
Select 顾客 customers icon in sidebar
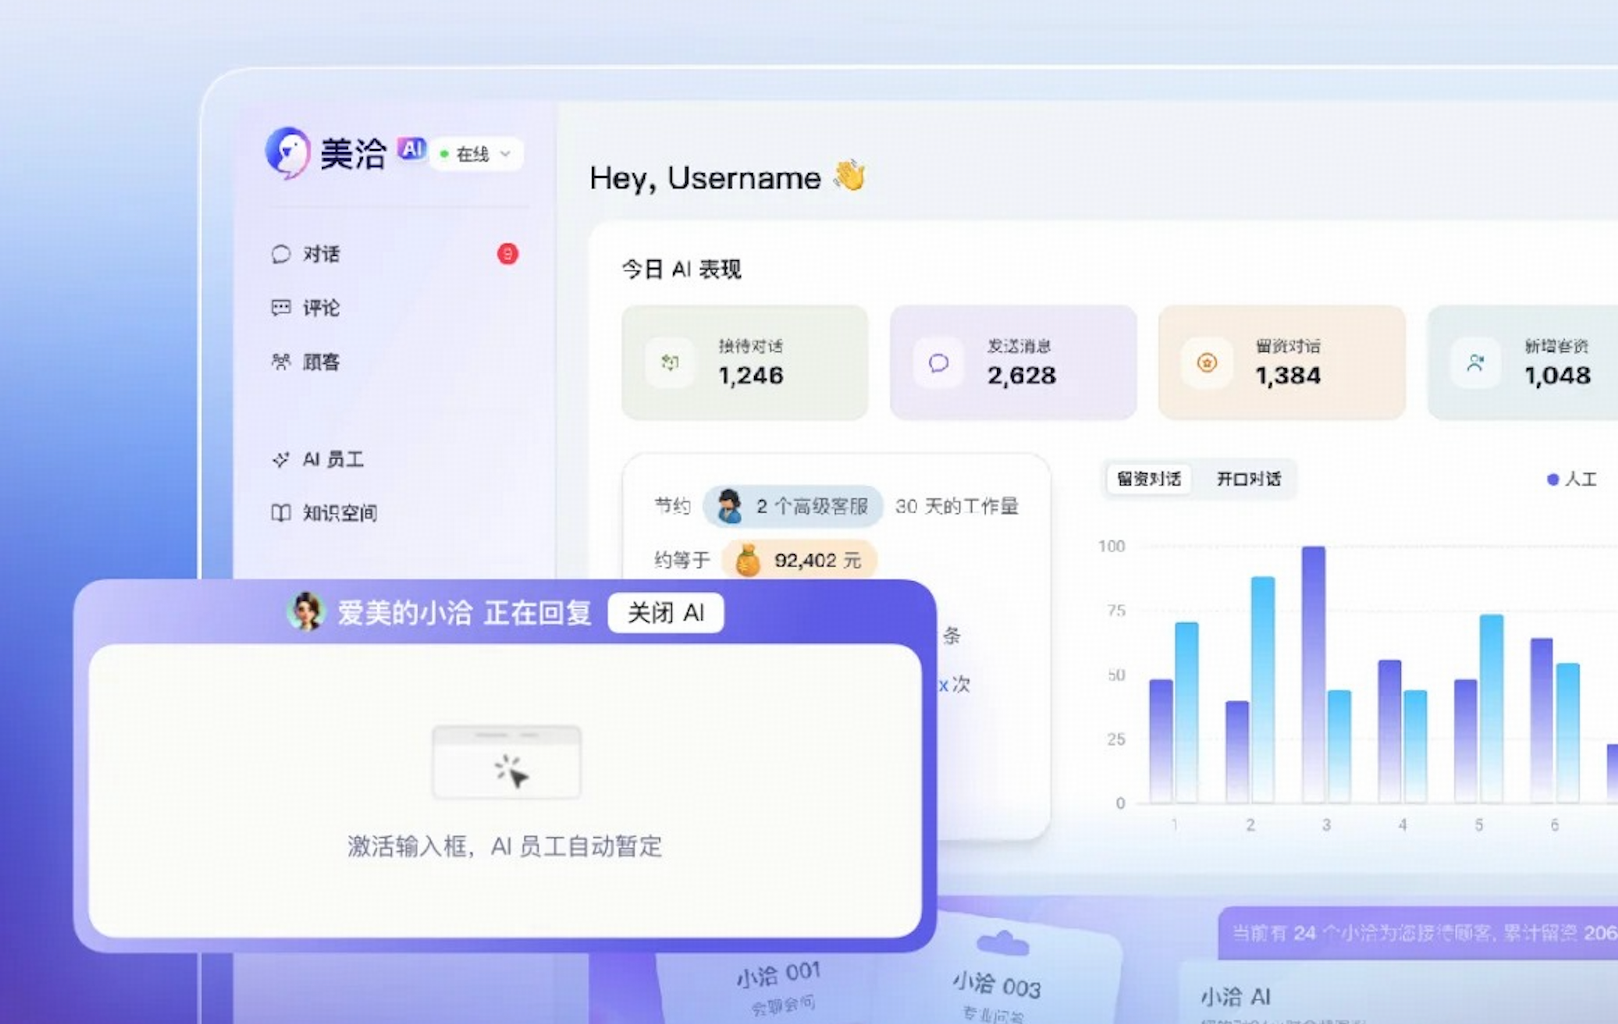[x=281, y=361]
